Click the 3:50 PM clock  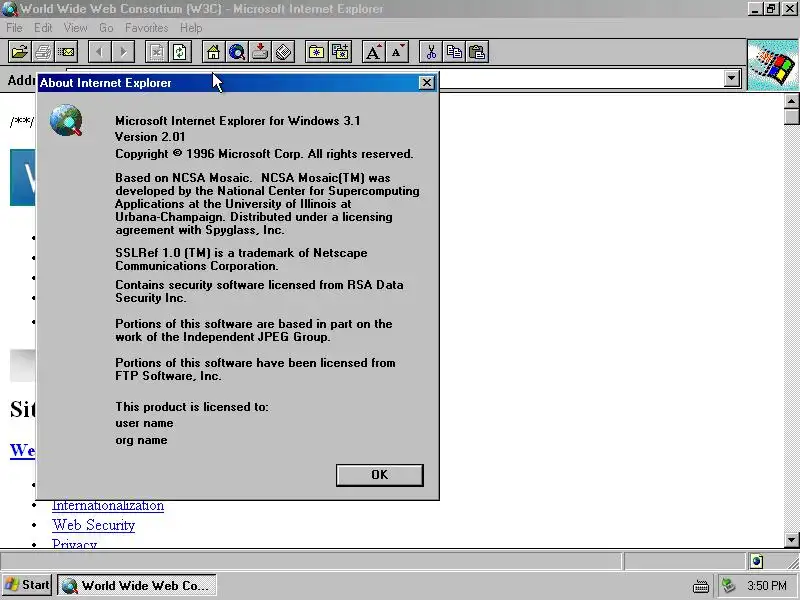point(767,586)
